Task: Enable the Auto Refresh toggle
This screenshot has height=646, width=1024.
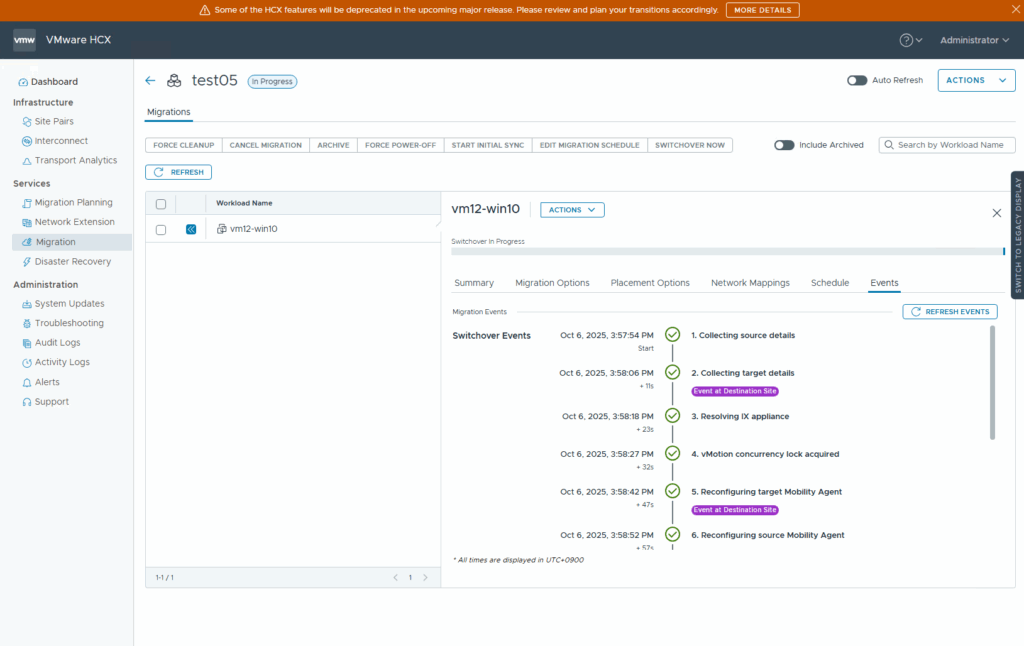Action: [857, 80]
